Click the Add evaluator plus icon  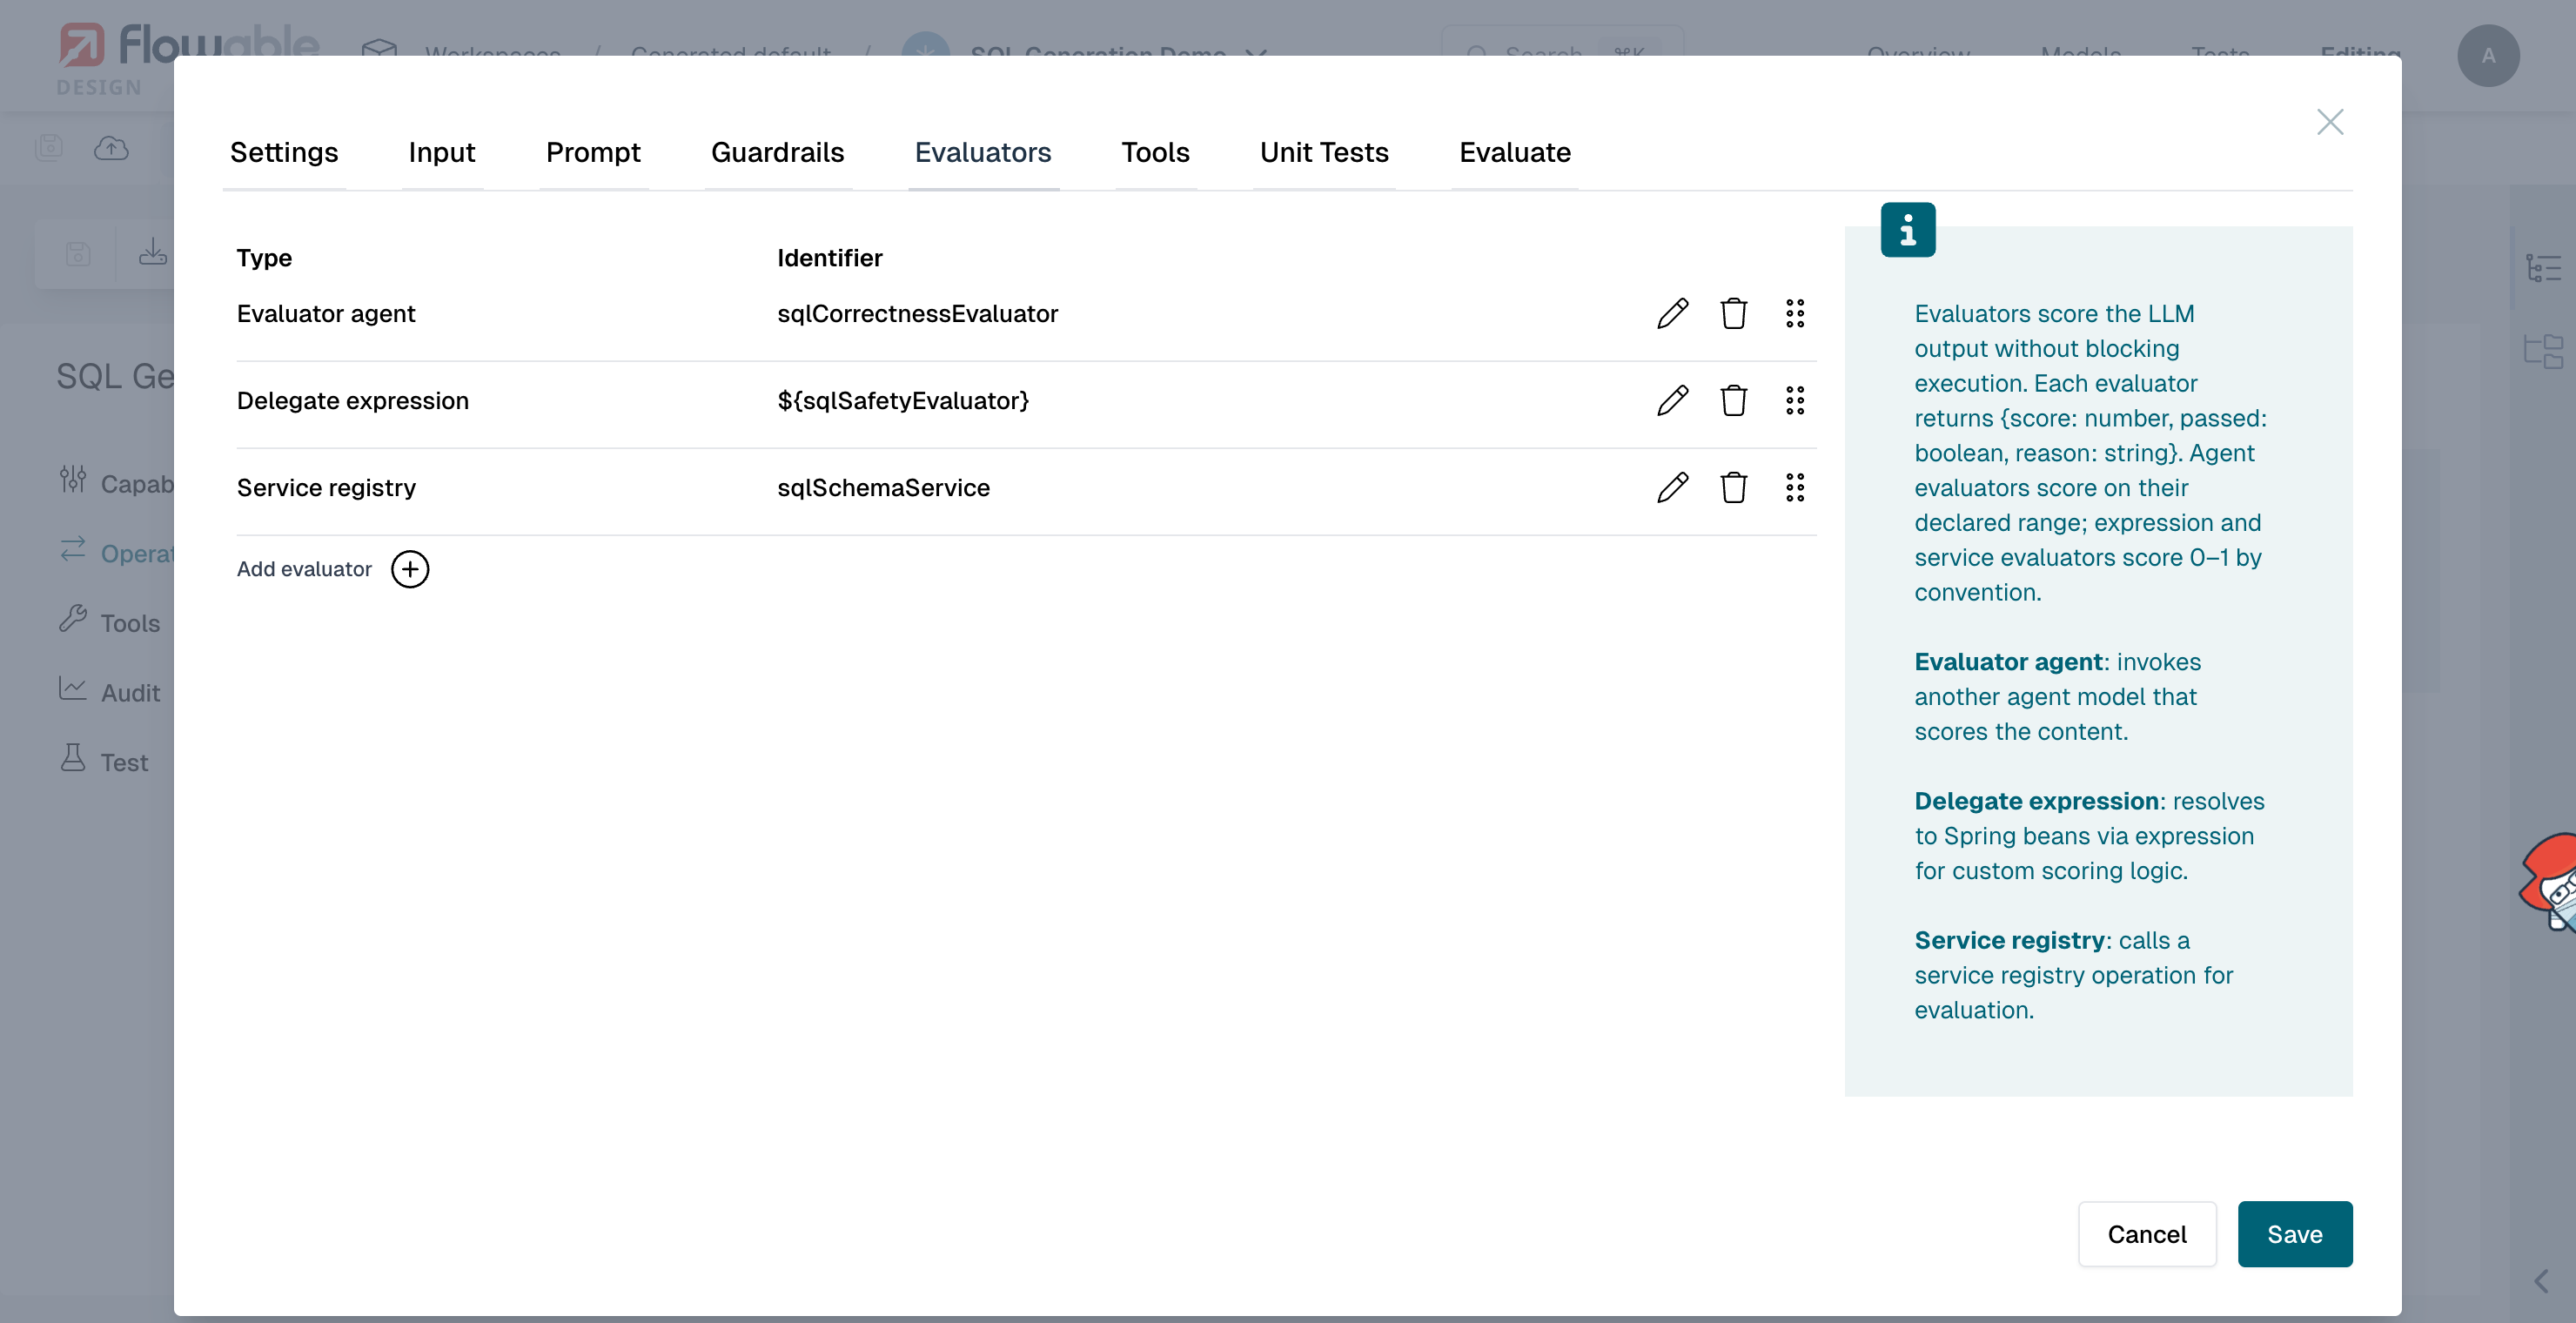tap(410, 569)
